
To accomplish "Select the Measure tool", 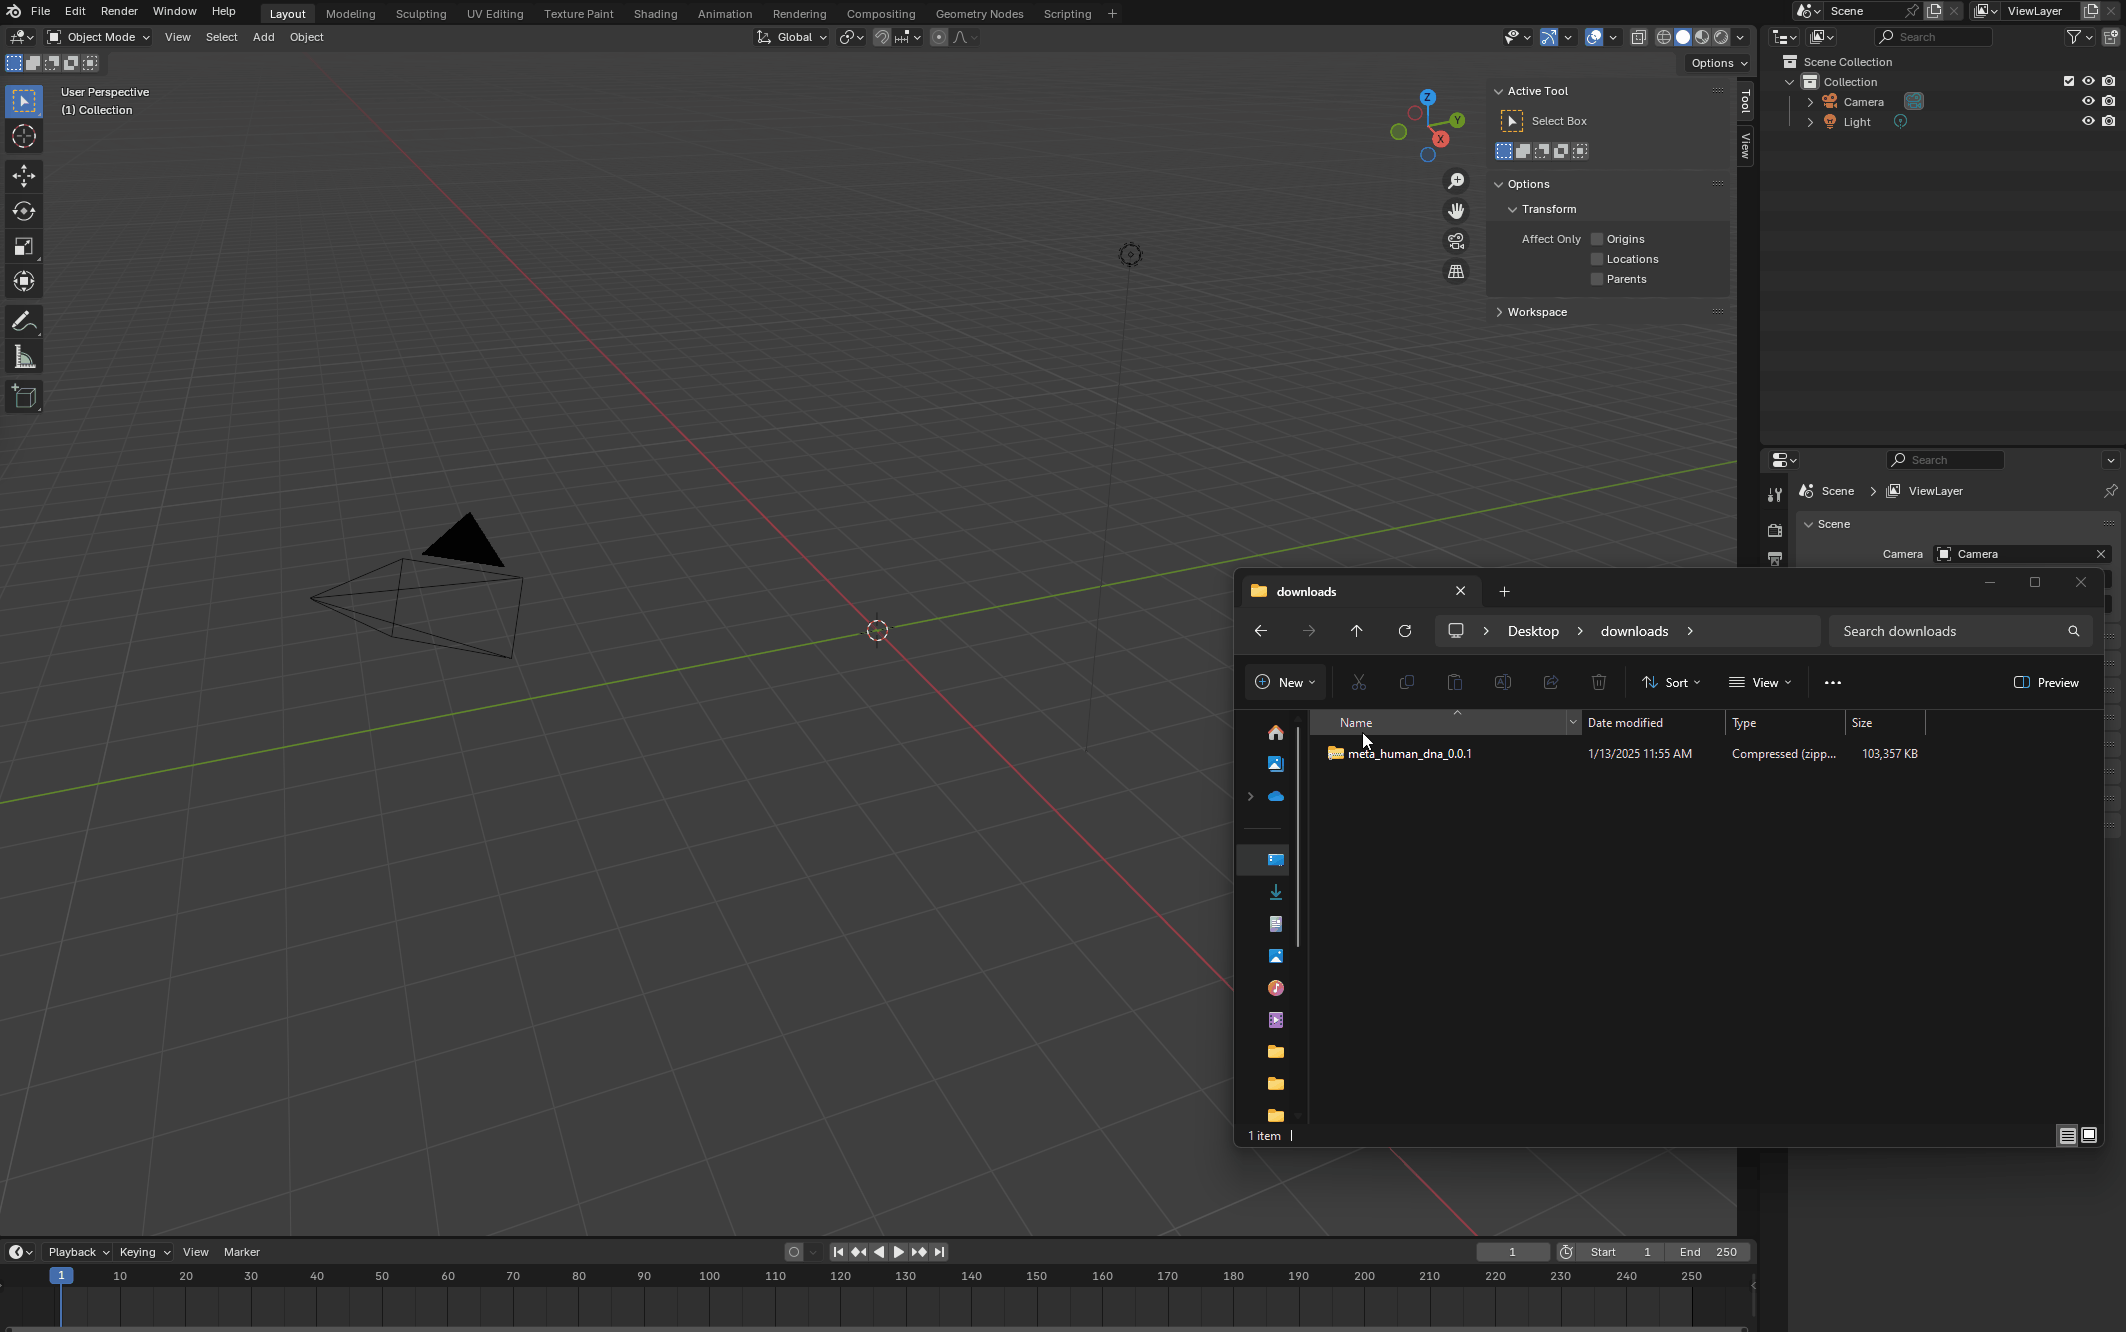I will click(x=24, y=358).
